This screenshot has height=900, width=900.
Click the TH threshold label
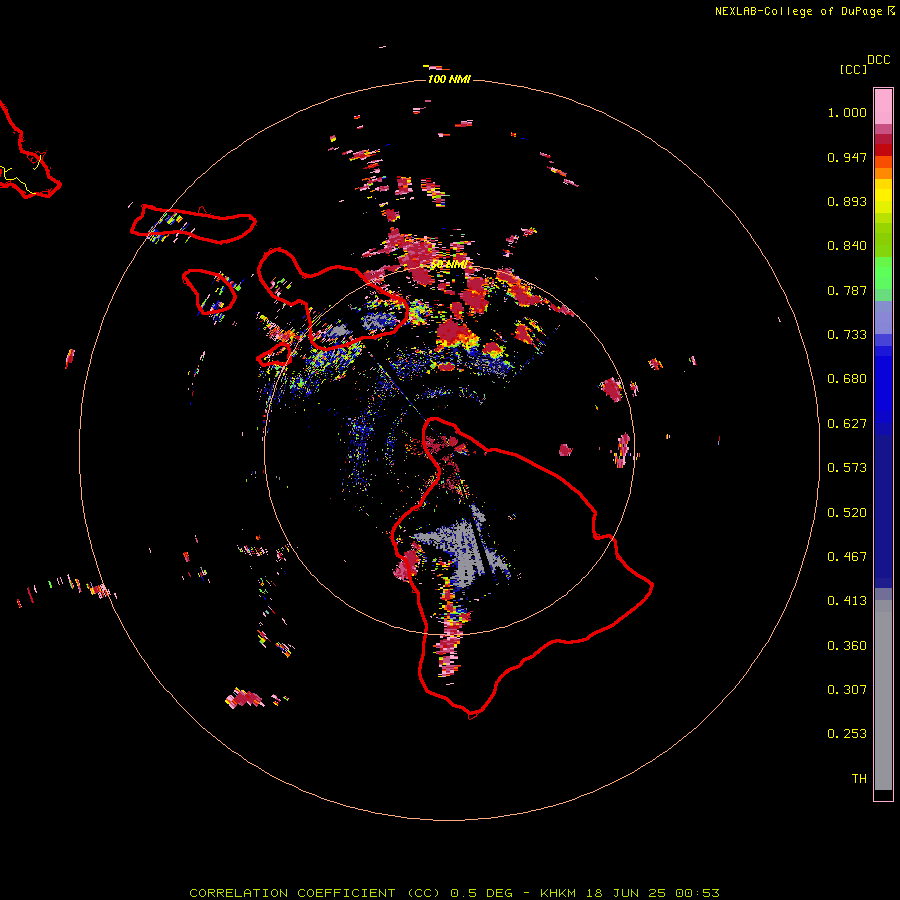[859, 779]
